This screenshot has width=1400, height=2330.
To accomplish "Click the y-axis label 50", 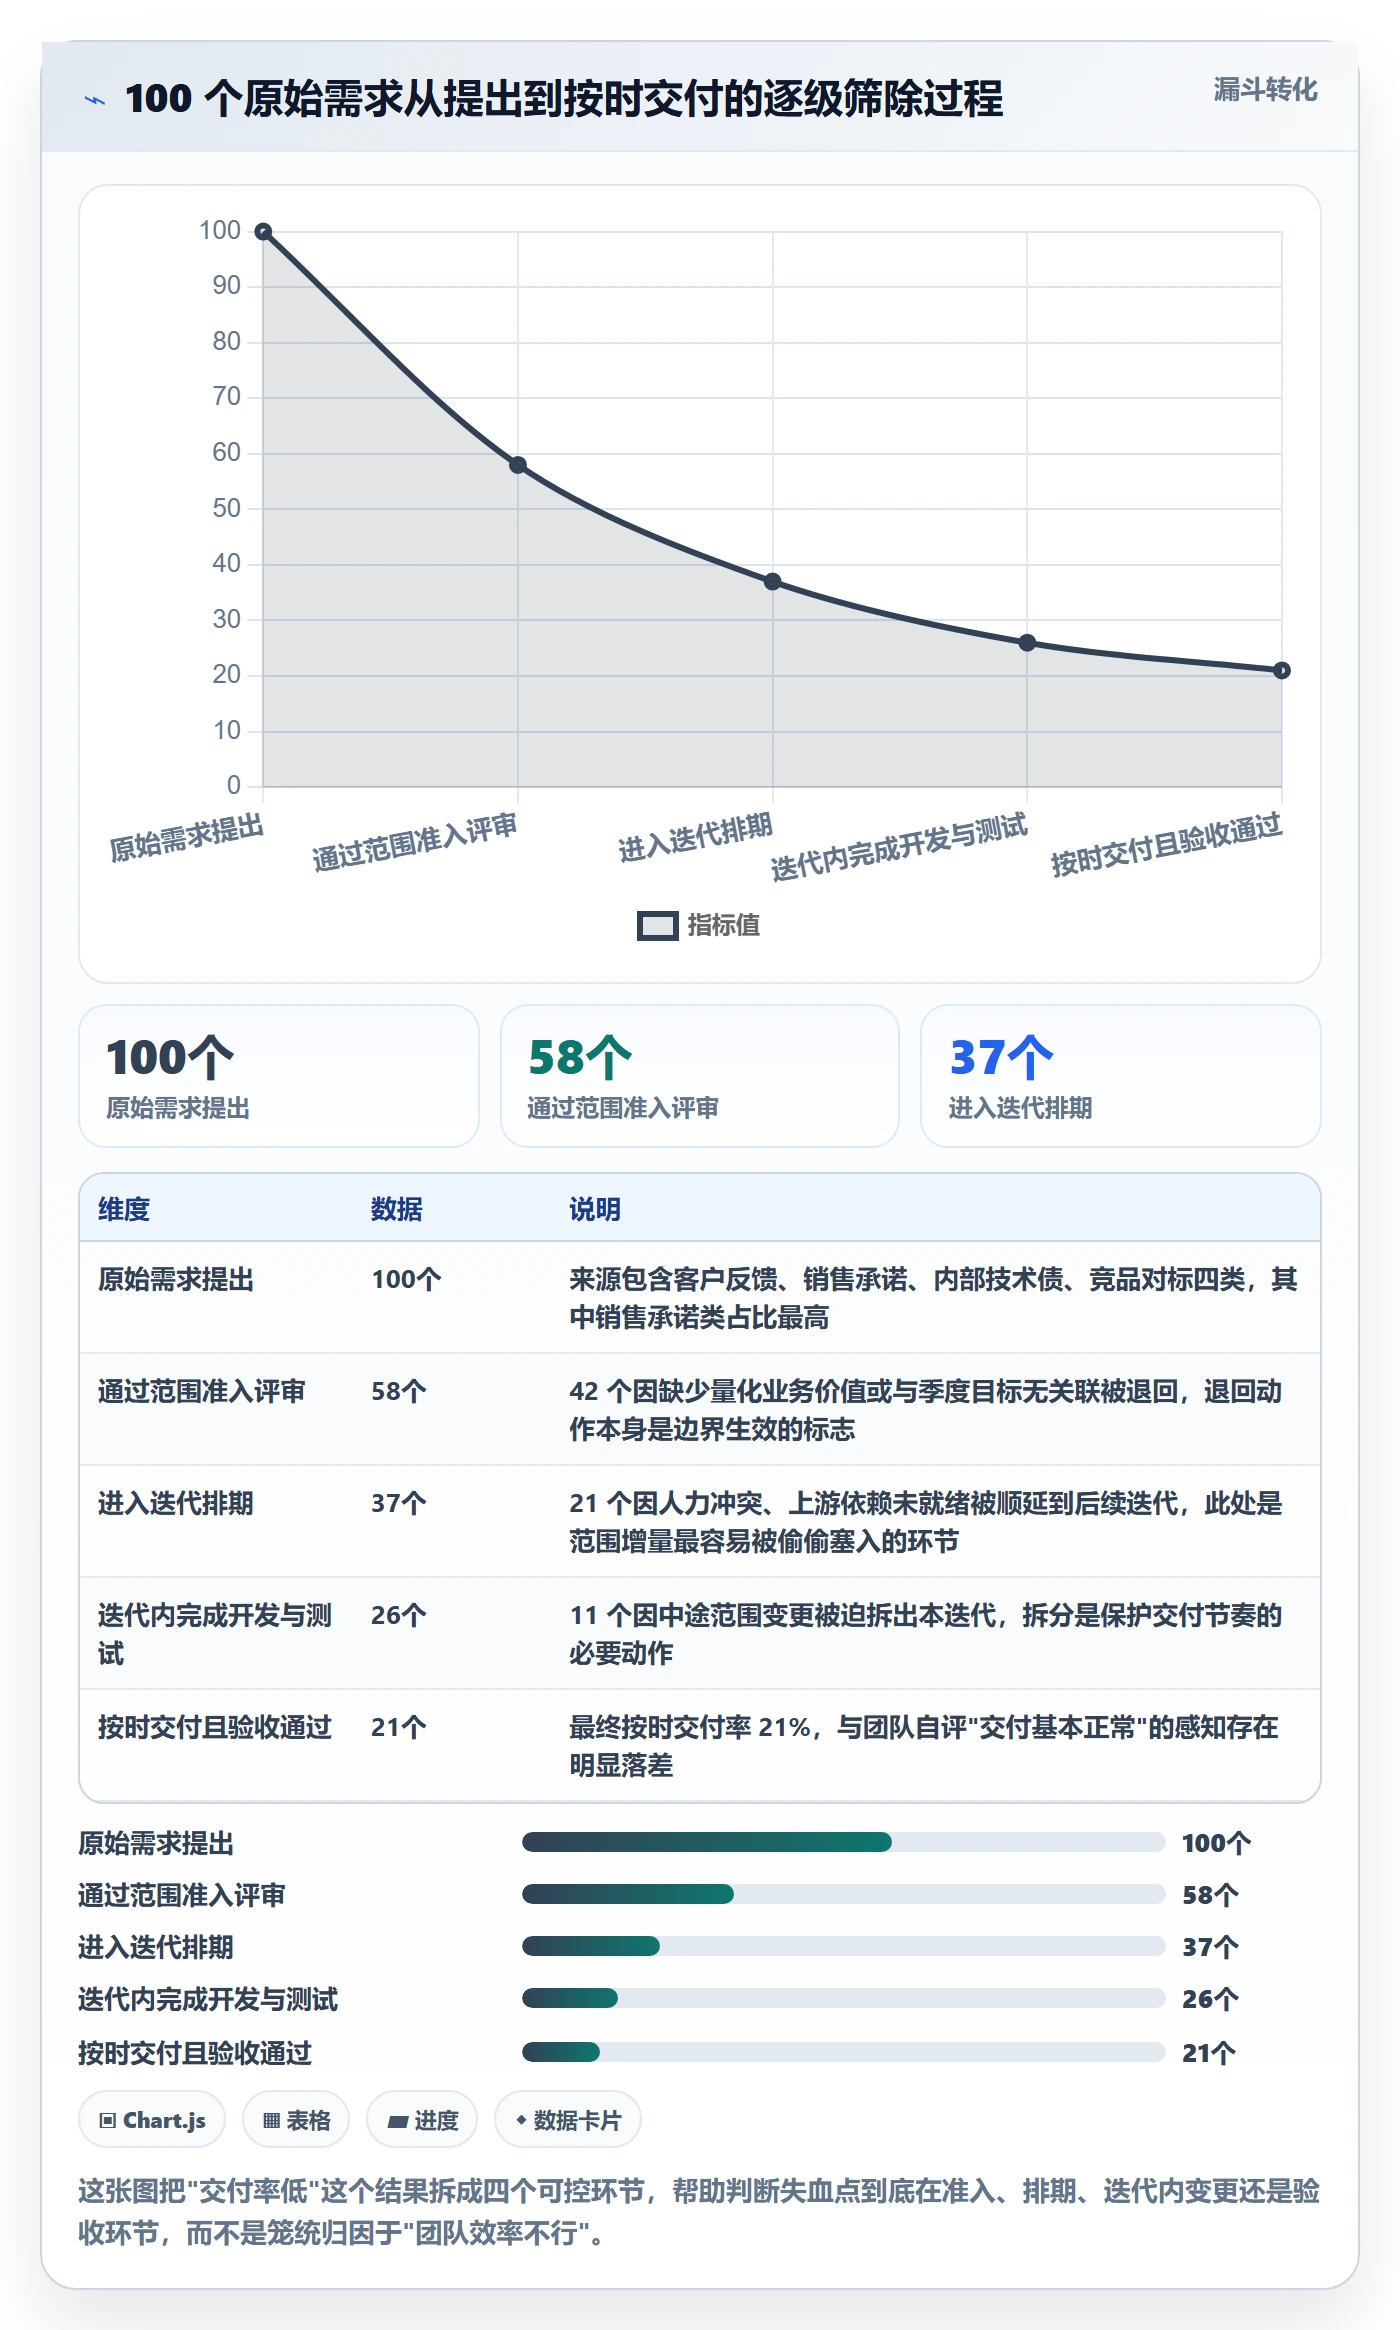I will 226,509.
